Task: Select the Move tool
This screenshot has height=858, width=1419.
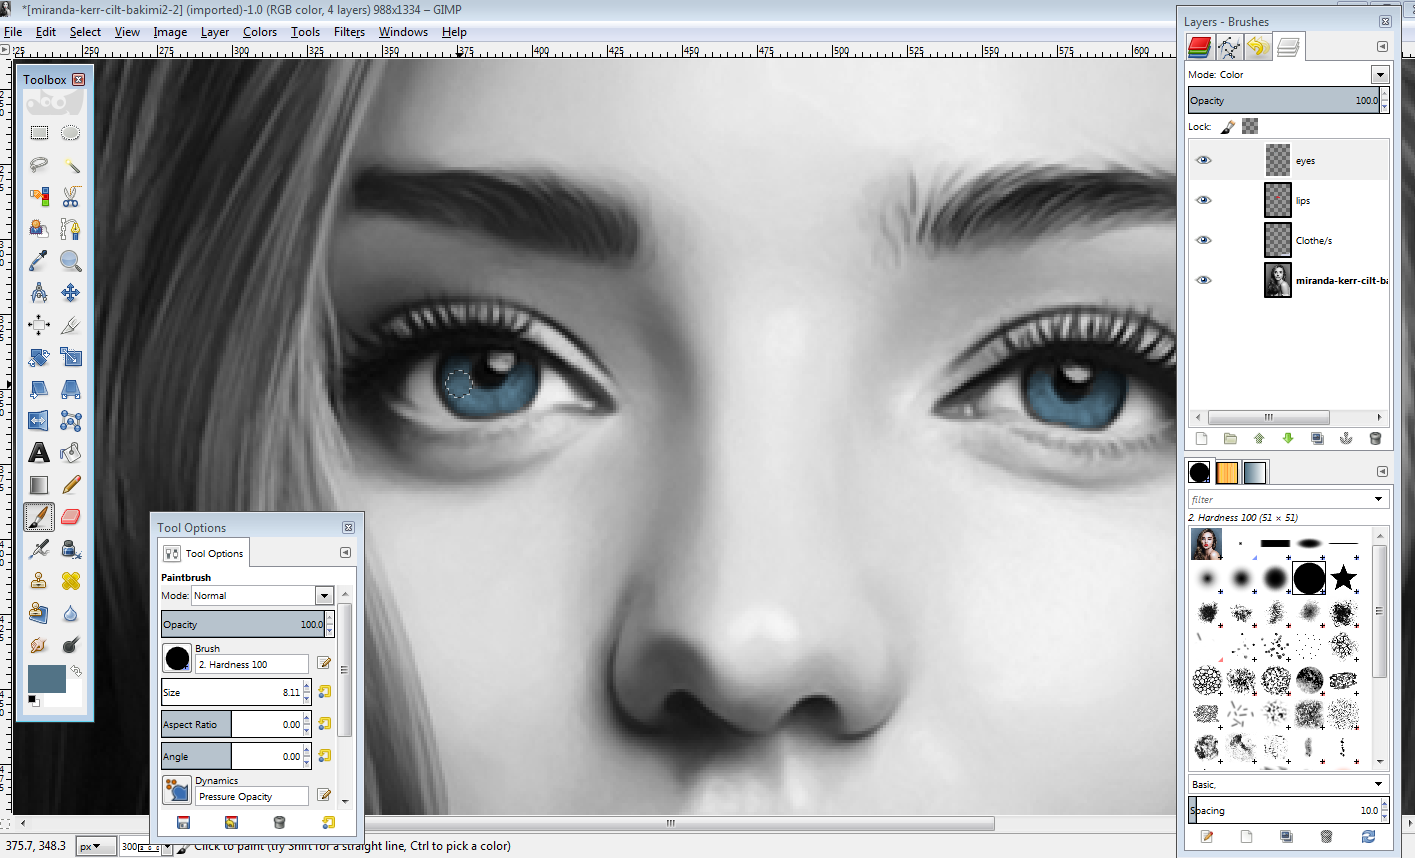Action: (x=71, y=293)
